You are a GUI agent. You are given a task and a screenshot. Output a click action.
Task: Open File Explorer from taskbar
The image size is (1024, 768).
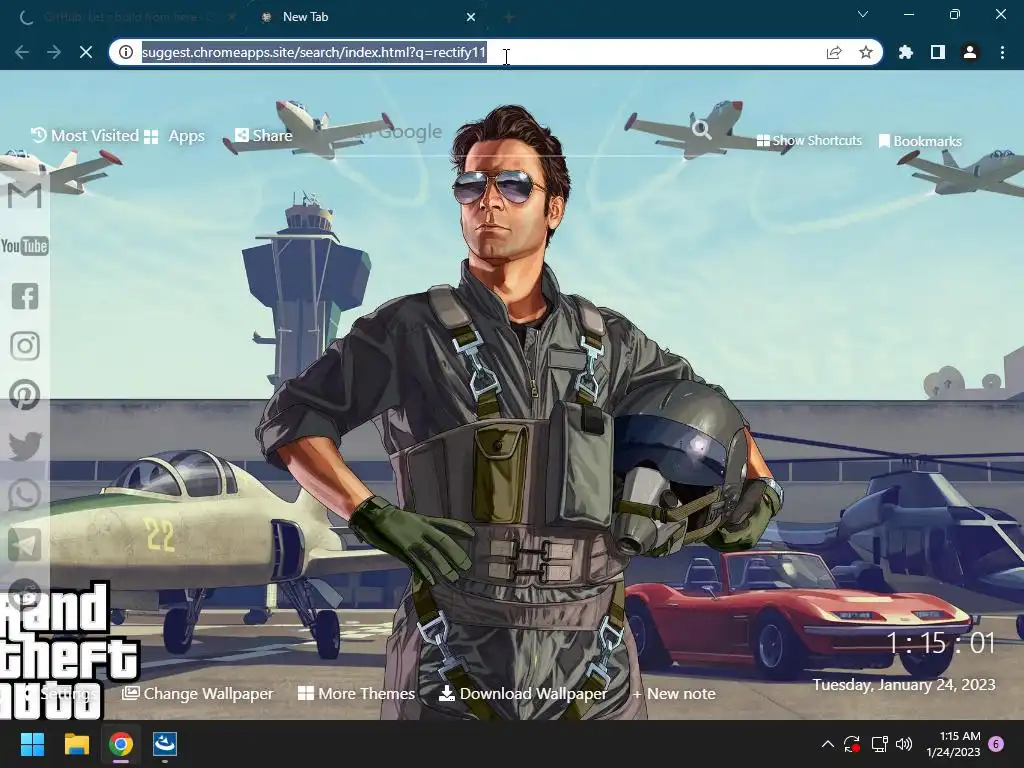point(76,744)
